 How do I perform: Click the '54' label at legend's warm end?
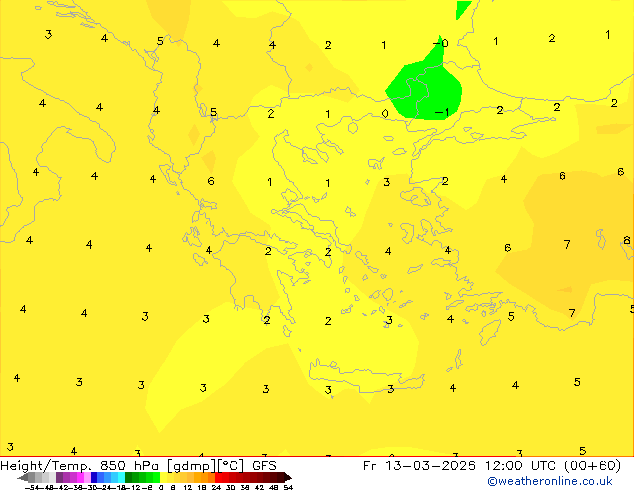coord(287,487)
